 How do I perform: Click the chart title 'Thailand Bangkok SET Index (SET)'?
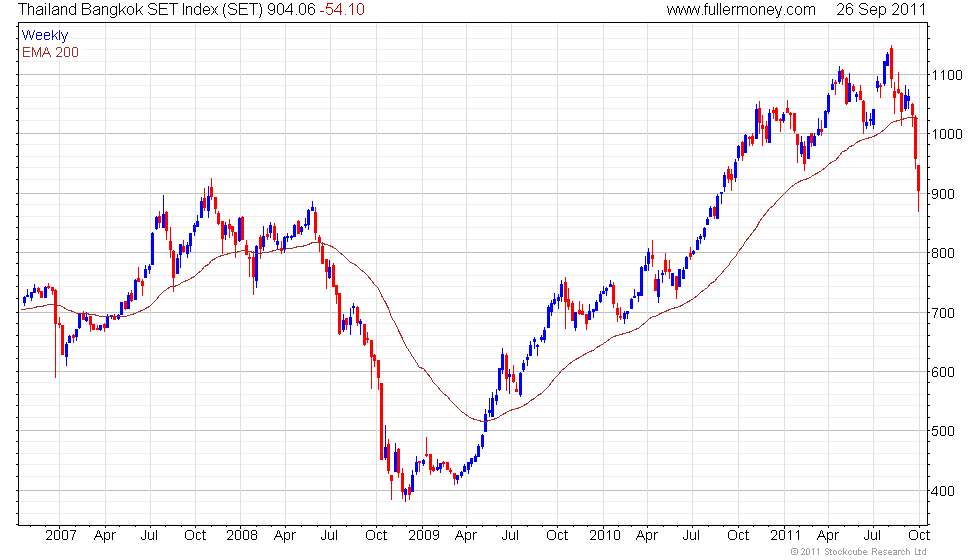140,10
